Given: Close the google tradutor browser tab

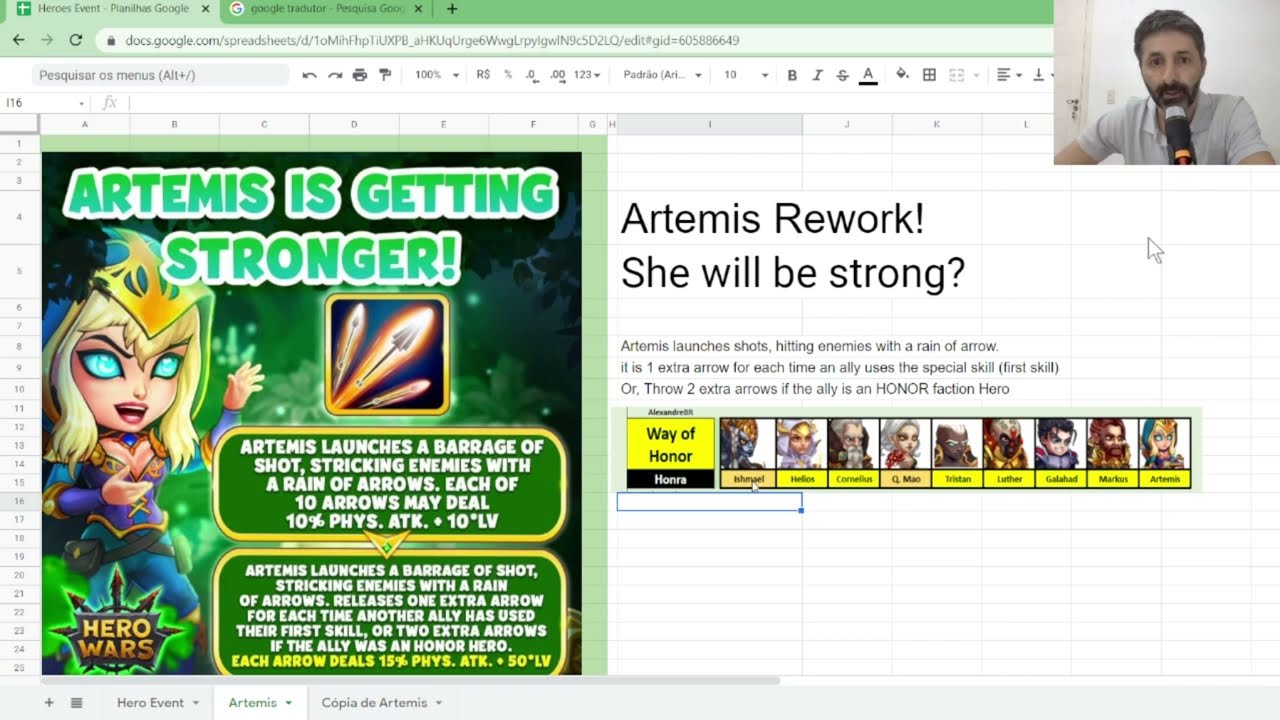Looking at the screenshot, I should click(x=418, y=9).
